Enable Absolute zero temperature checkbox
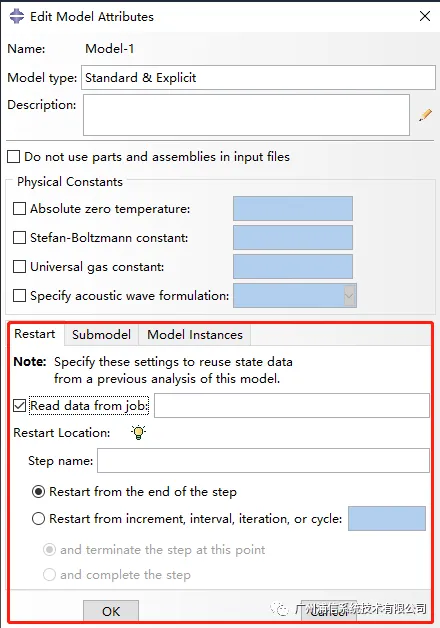 click(x=19, y=209)
